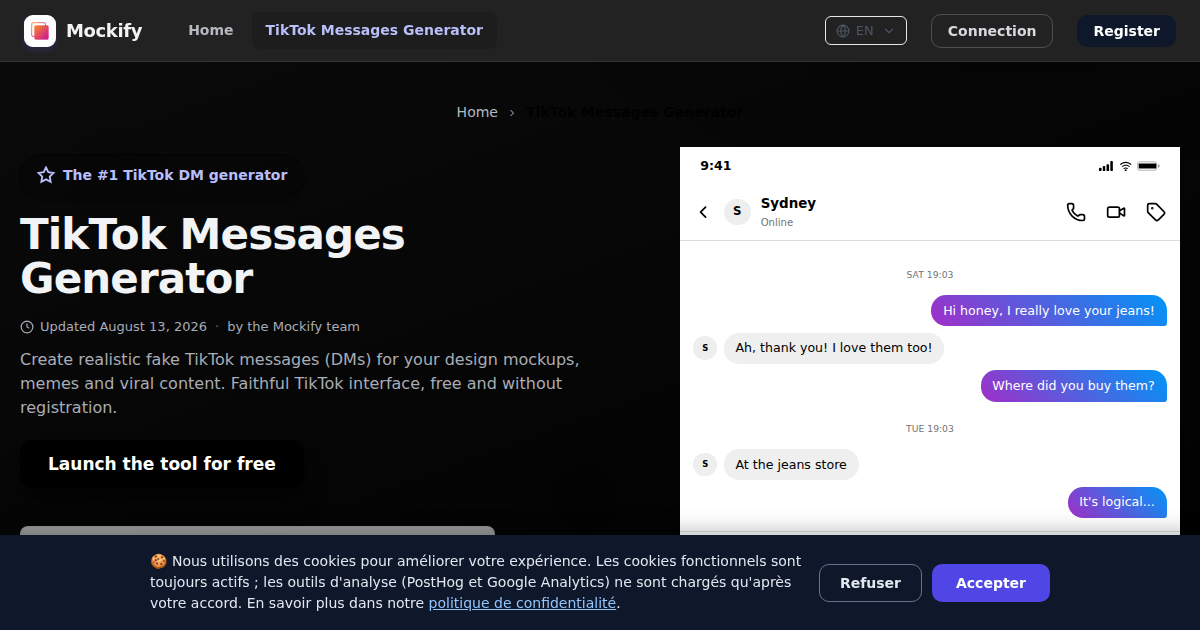Click Sydney's avatar in chat header
The image size is (1200, 630).
tap(737, 211)
